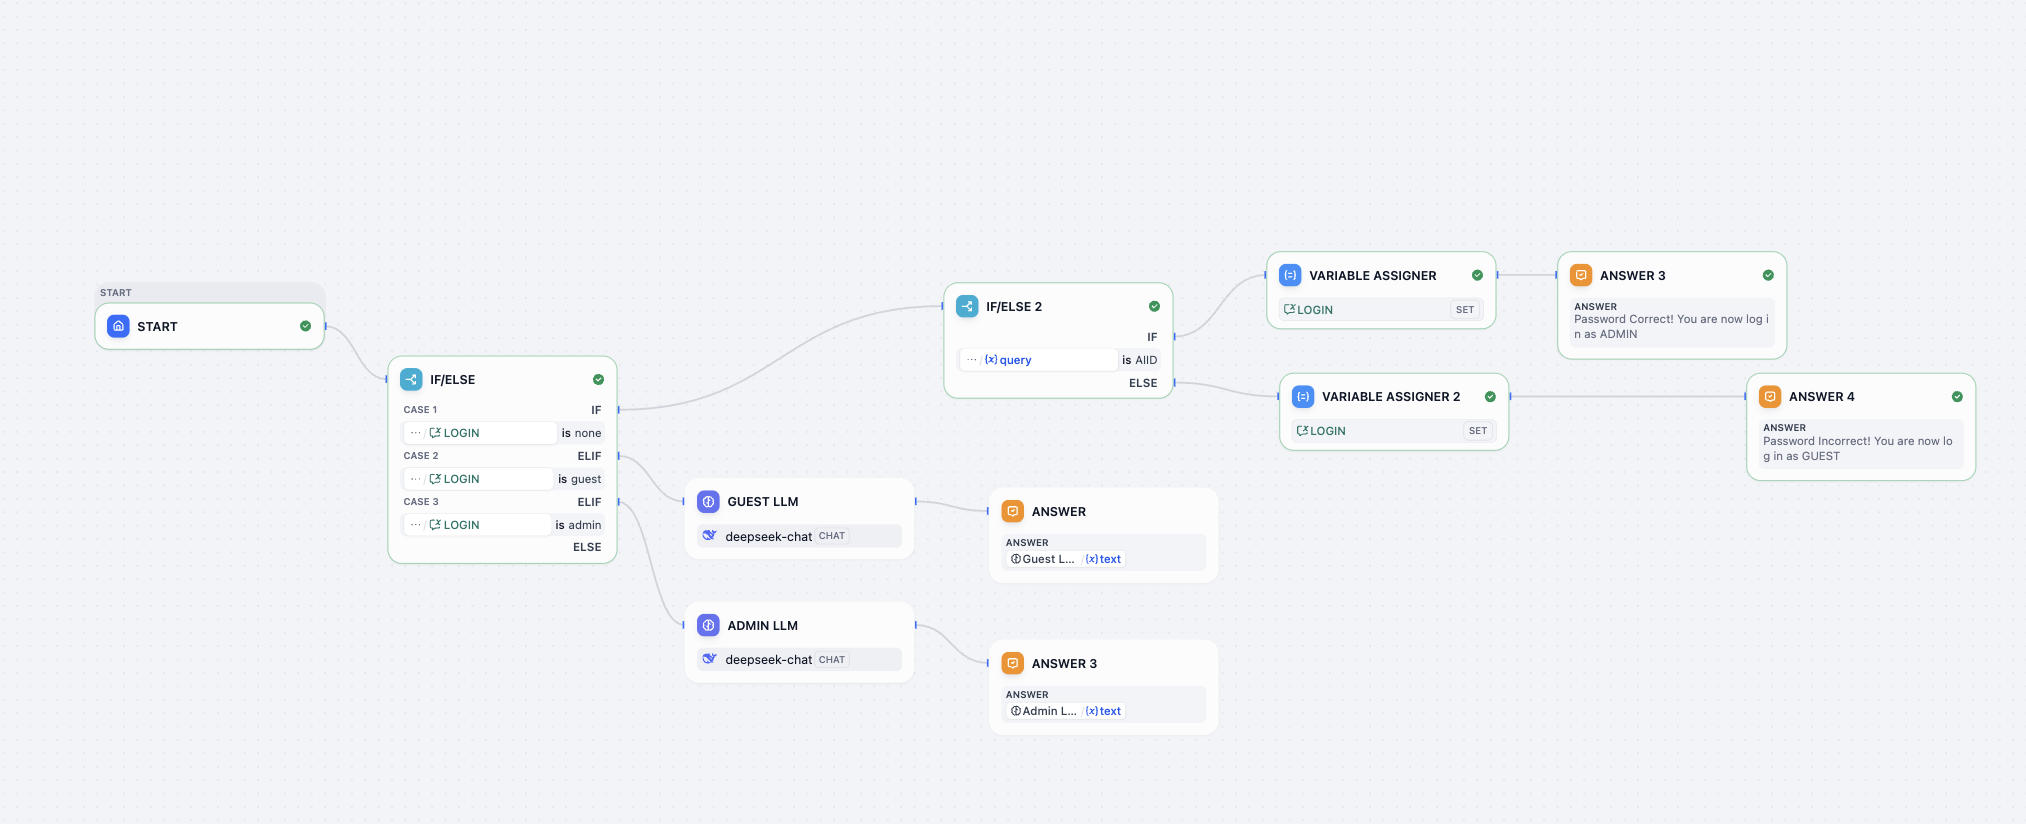The image size is (2026, 824).
Task: Select the Case 2 'LOGIN is guest' condition
Action: click(x=503, y=479)
